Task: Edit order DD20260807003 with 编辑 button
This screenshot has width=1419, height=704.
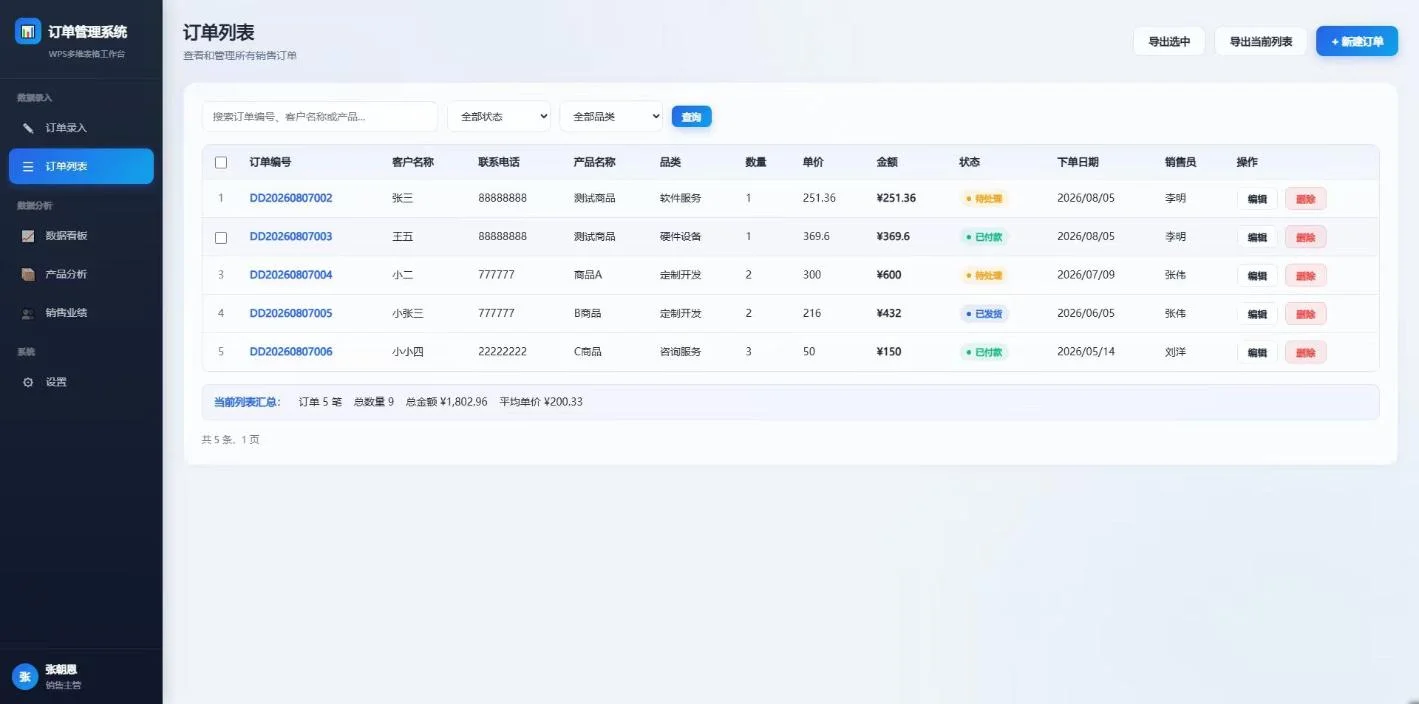Action: pos(1257,237)
